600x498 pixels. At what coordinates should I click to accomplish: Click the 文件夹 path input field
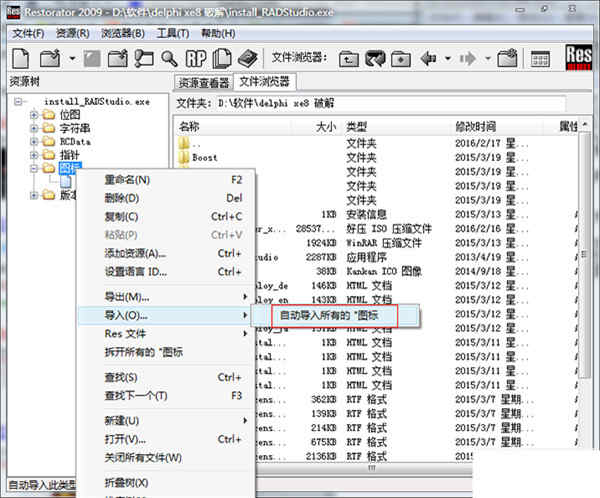391,103
